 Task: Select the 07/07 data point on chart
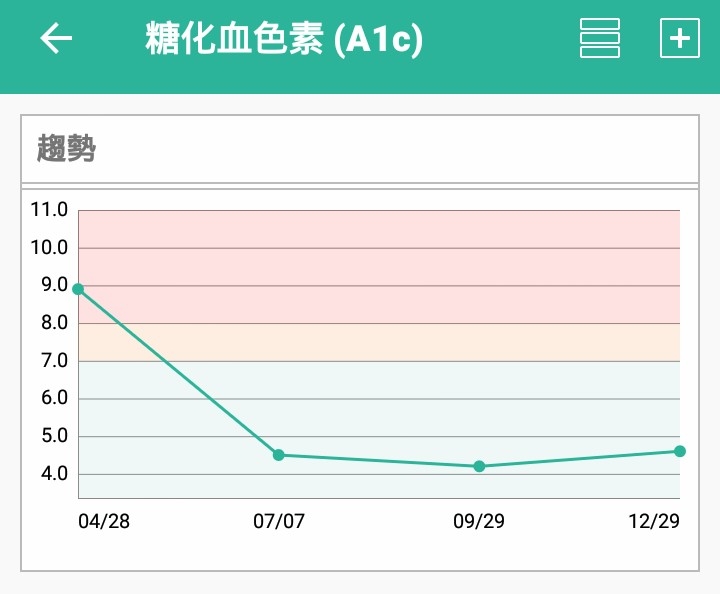[278, 455]
